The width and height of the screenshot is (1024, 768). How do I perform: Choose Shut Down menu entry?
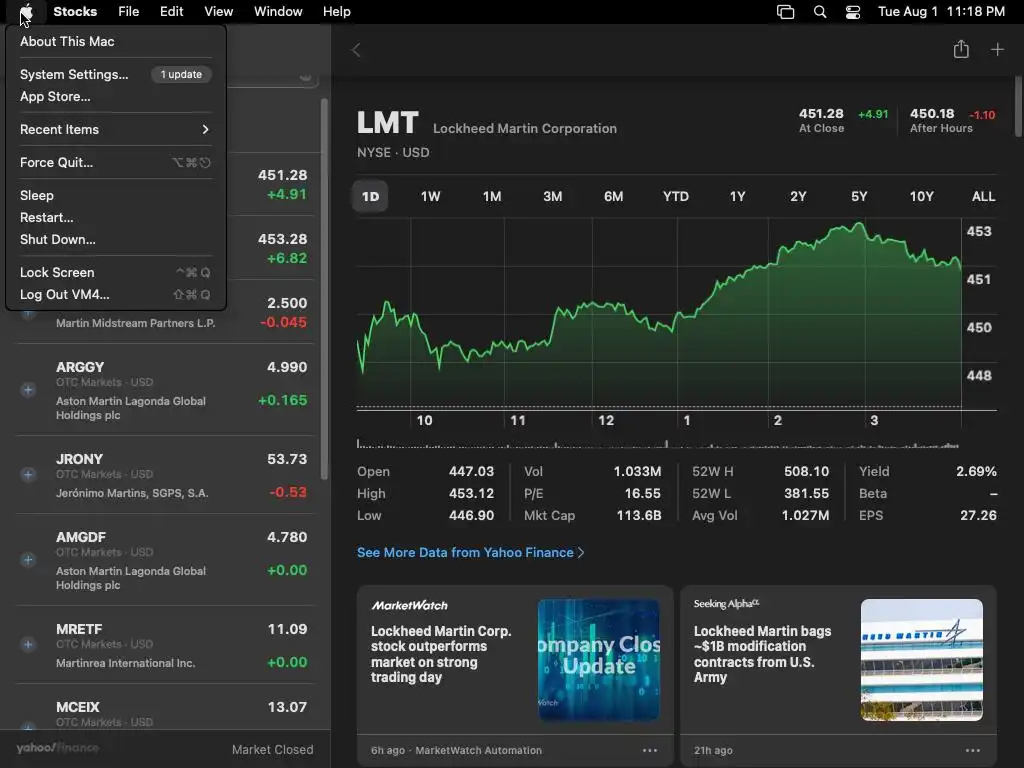tap(115, 240)
